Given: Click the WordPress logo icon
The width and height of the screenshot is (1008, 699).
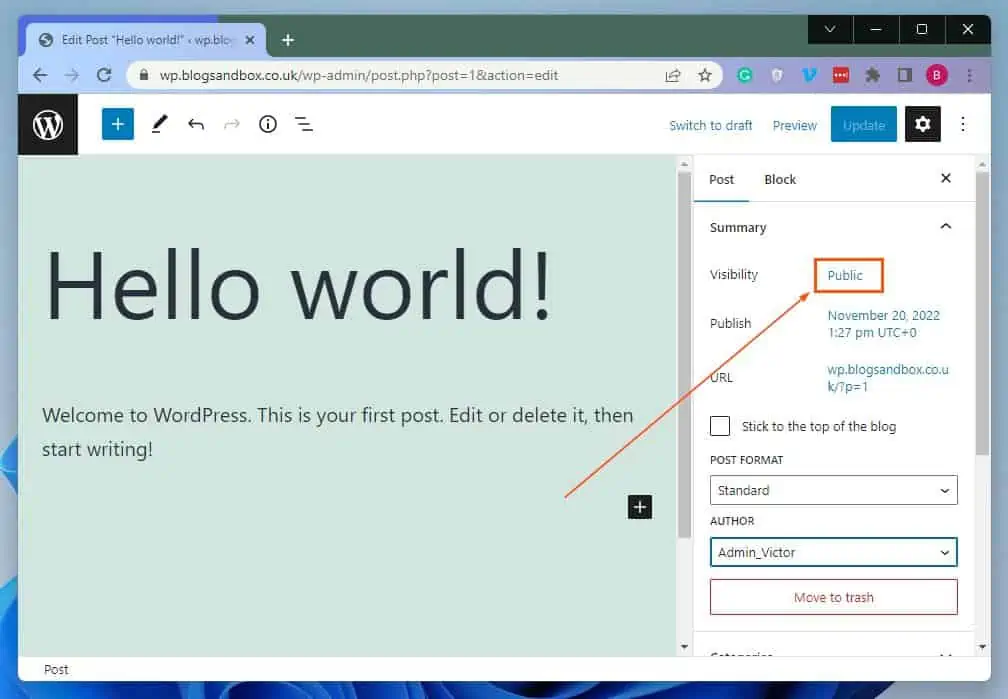Looking at the screenshot, I should tap(48, 125).
